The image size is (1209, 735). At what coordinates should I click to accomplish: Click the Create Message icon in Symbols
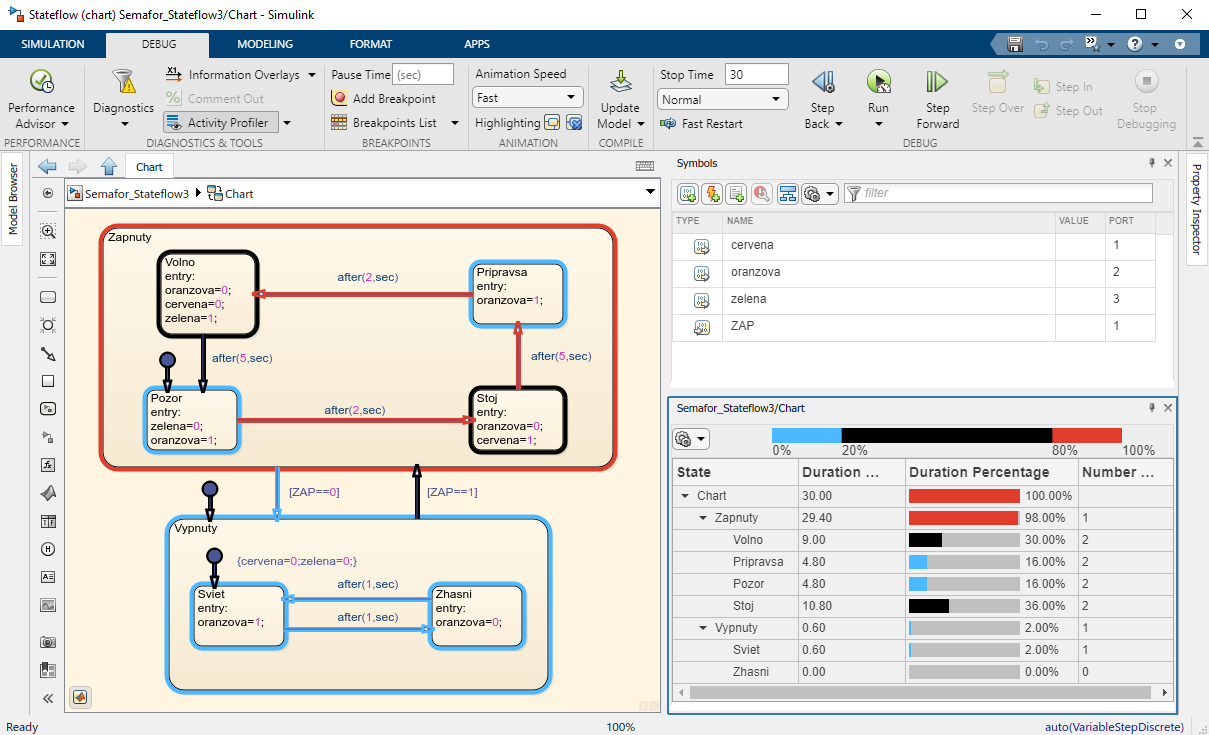coord(736,193)
